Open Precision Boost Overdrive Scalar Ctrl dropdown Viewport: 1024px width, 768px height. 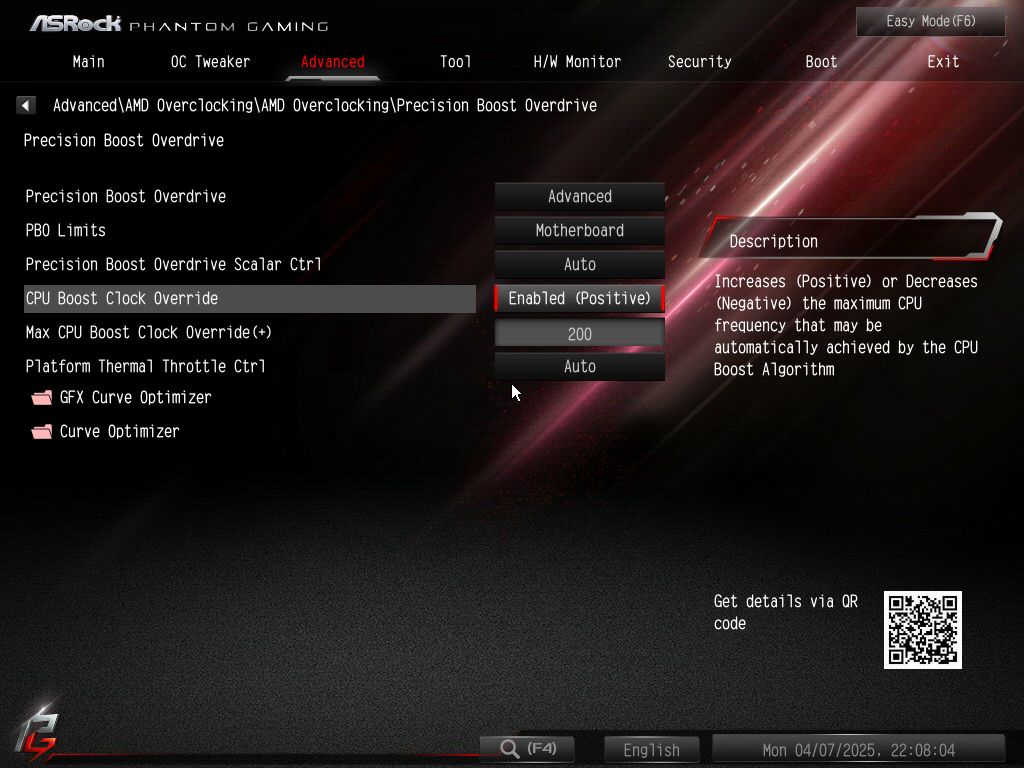pyautogui.click(x=579, y=265)
